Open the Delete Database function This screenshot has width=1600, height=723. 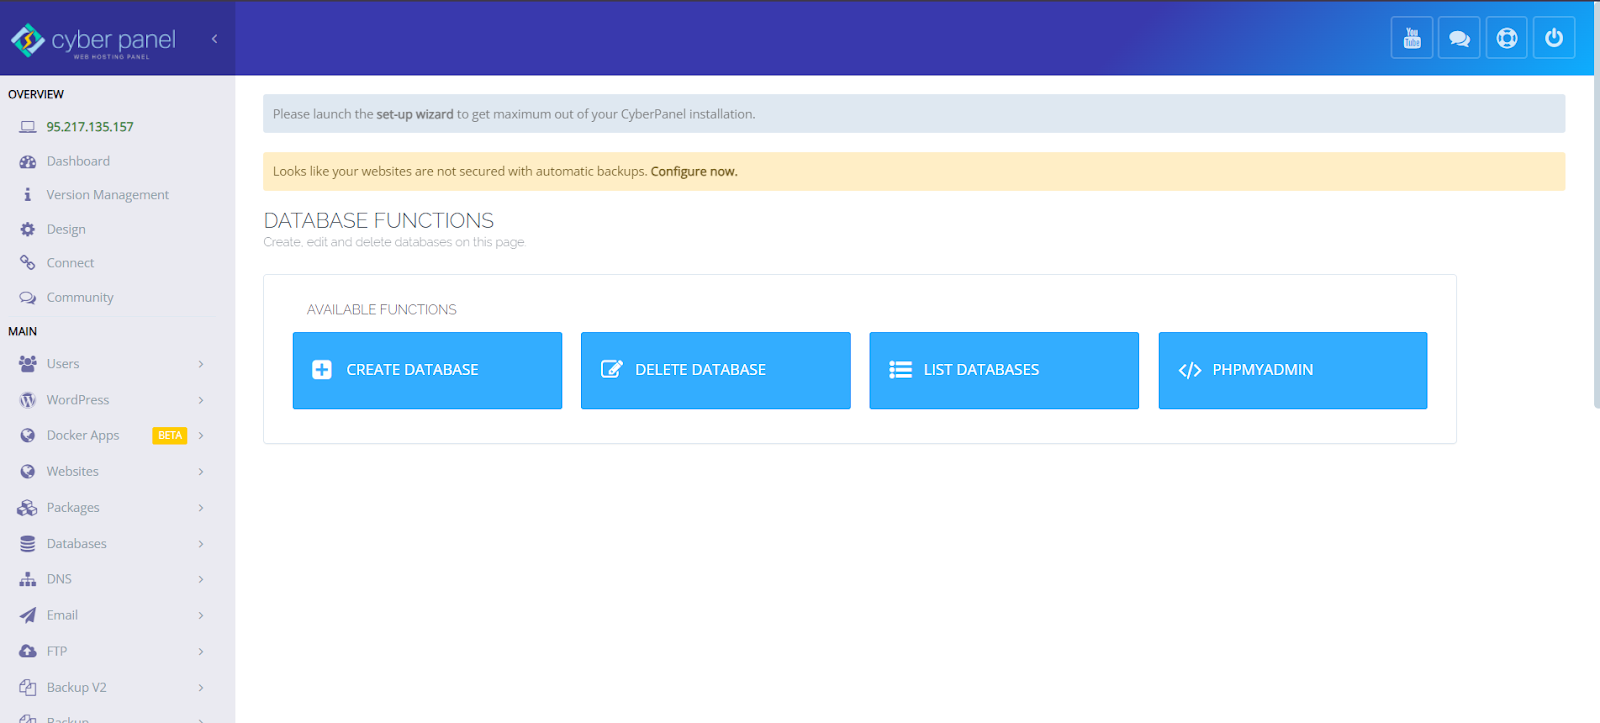point(716,370)
